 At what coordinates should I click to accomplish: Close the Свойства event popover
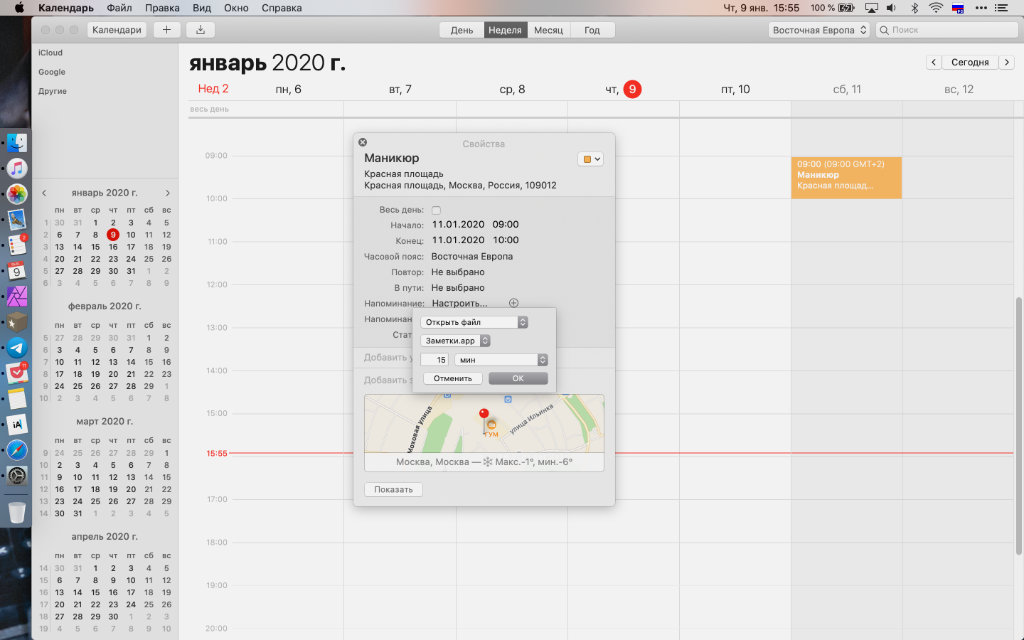(x=362, y=142)
